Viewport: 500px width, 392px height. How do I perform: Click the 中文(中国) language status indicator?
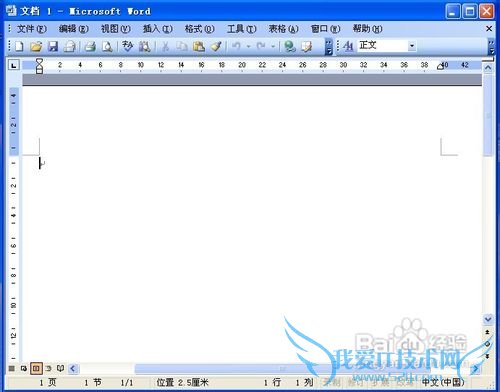pos(443,382)
